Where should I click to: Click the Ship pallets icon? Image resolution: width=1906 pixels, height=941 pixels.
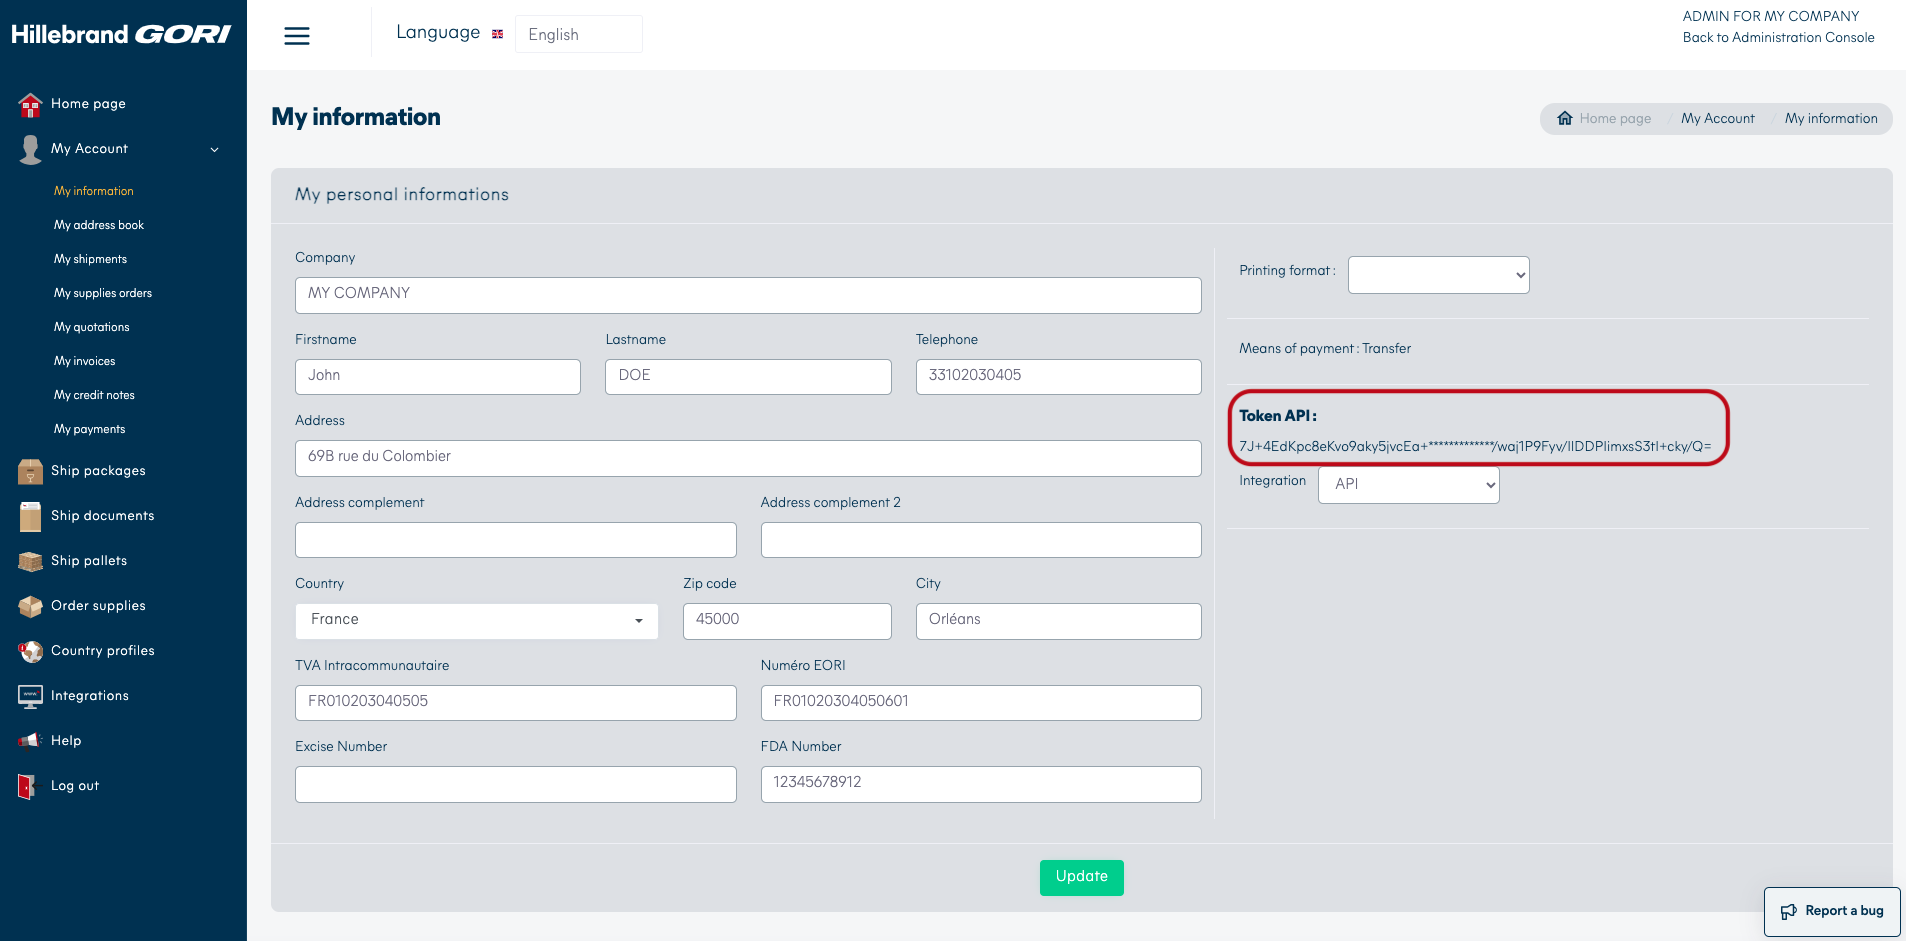point(30,561)
